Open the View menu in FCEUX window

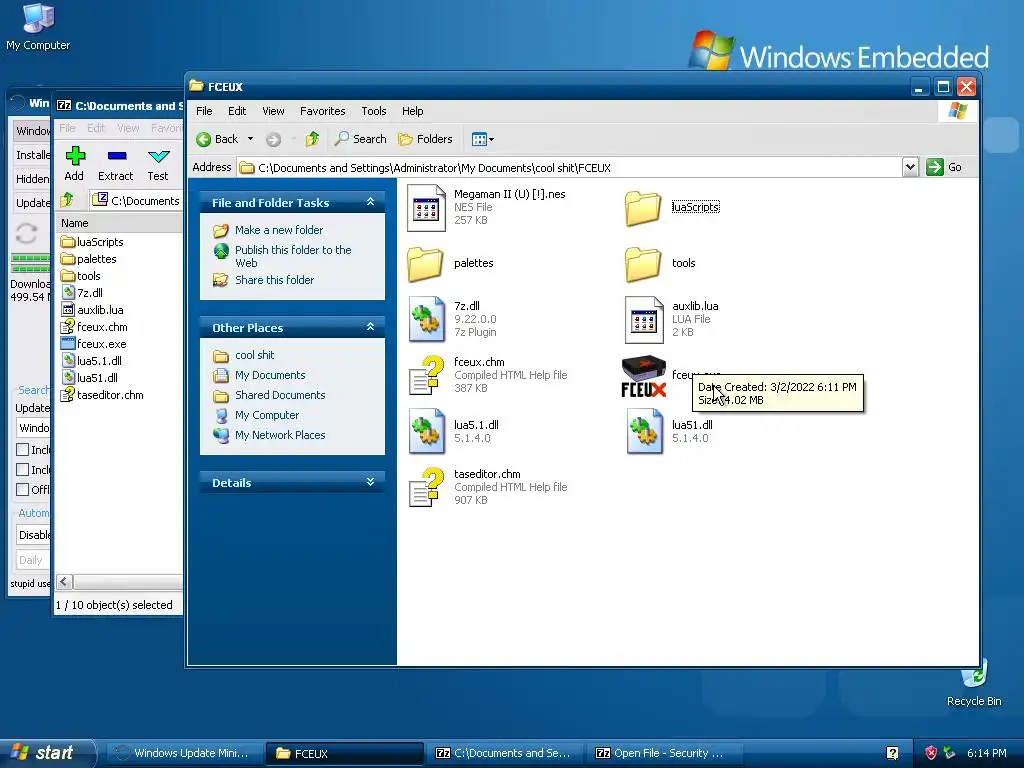tap(273, 111)
